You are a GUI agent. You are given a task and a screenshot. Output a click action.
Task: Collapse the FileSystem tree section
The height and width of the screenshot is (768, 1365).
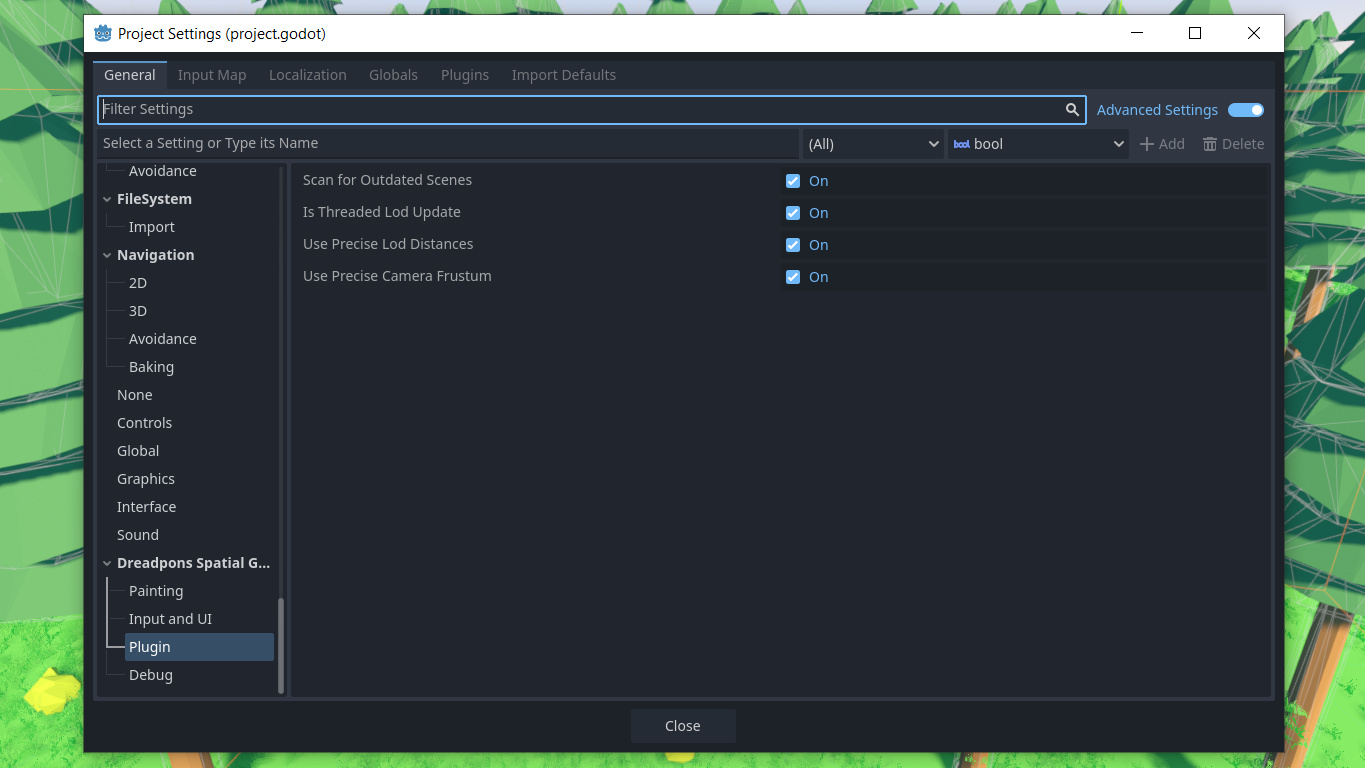(x=107, y=198)
